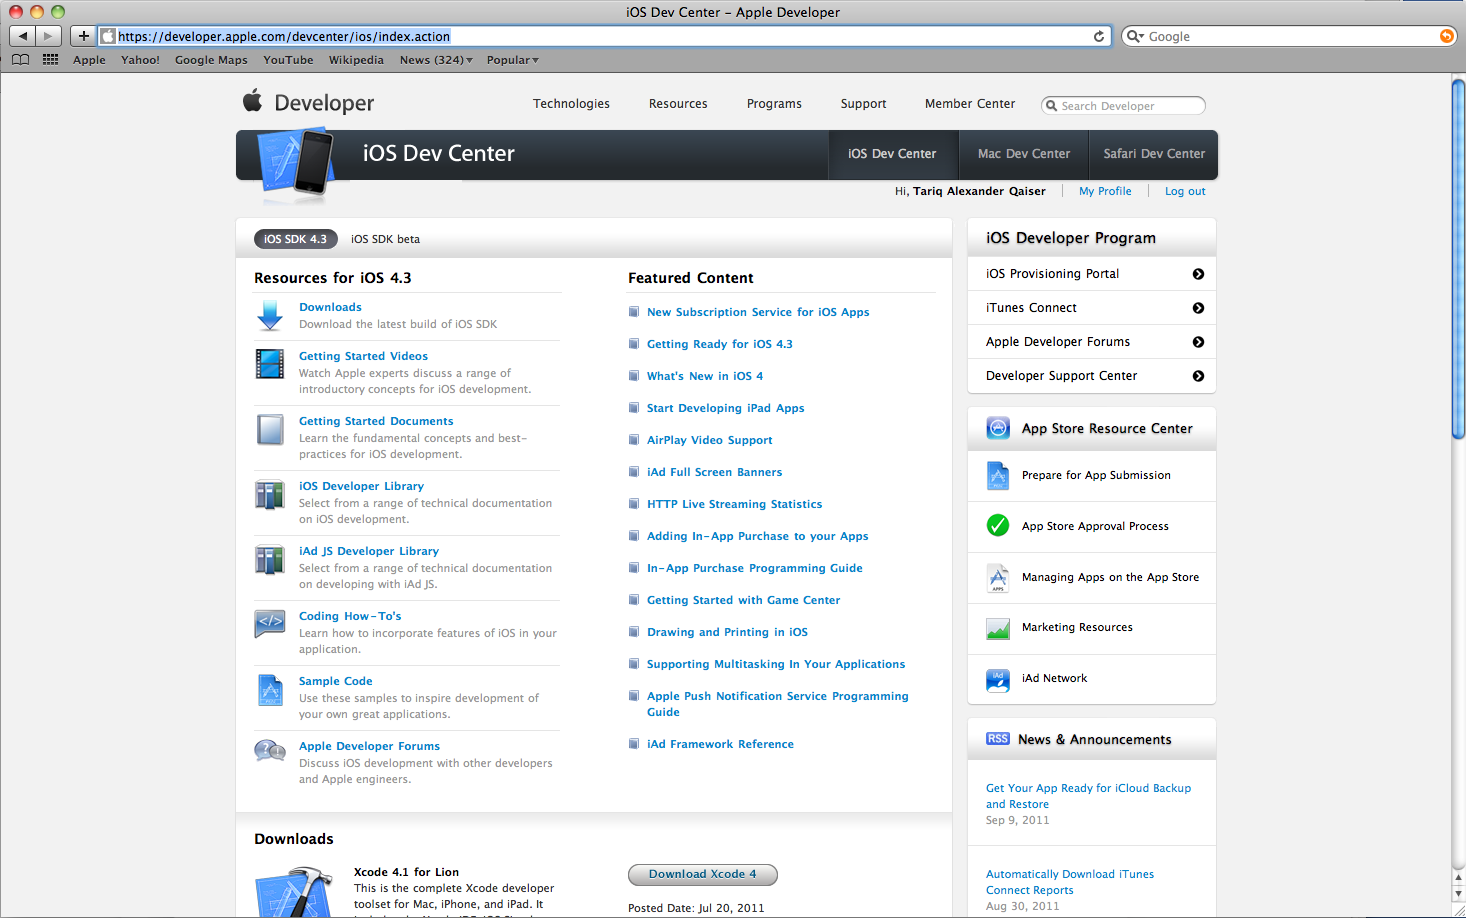Click the Google search field in toolbar
This screenshot has width=1466, height=918.
click(1289, 36)
